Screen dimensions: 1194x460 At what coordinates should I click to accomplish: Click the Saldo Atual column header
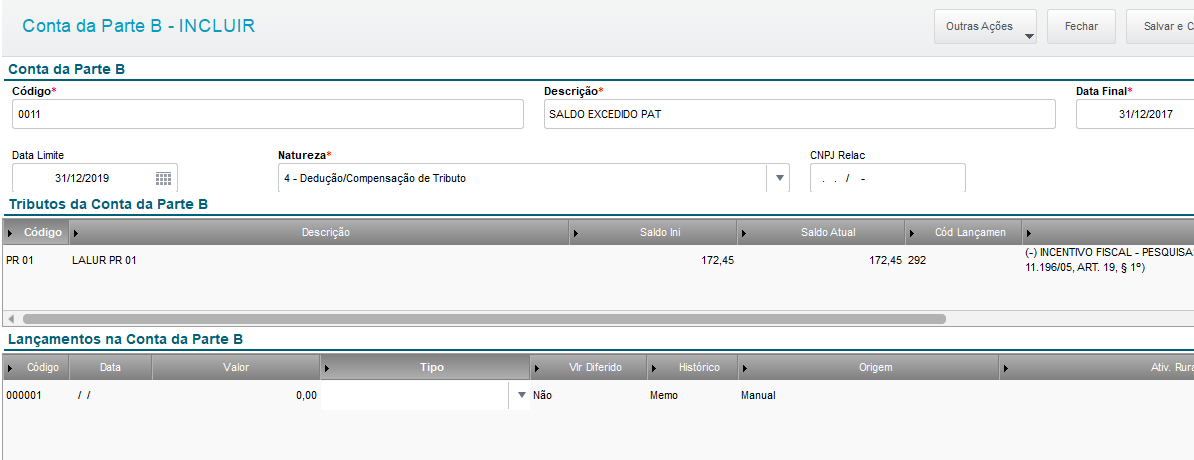coord(821,232)
